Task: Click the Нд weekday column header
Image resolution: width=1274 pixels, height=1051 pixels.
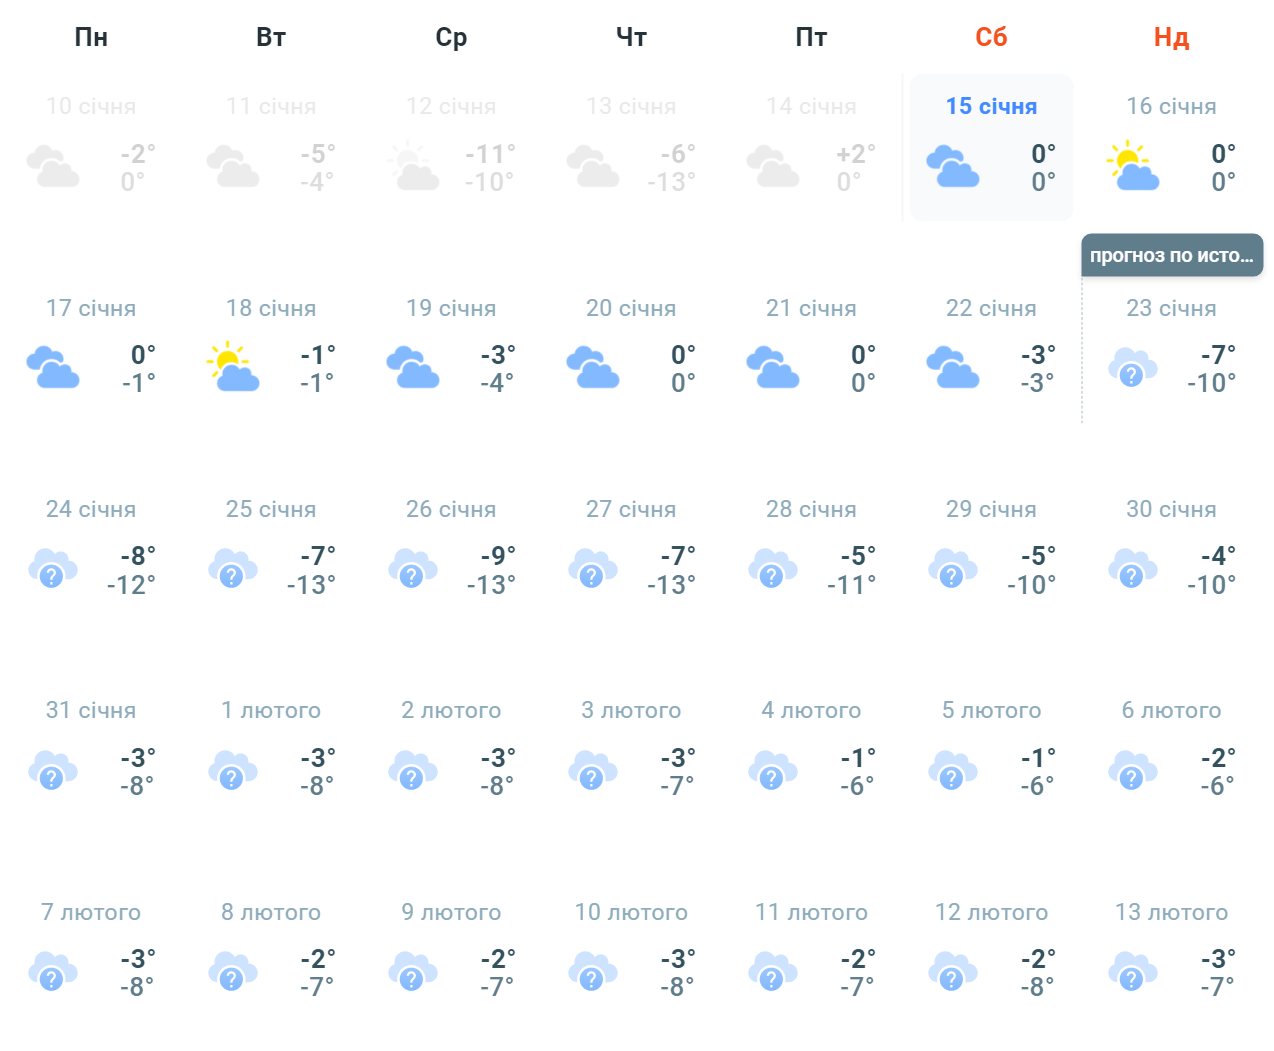Action: click(x=1171, y=37)
